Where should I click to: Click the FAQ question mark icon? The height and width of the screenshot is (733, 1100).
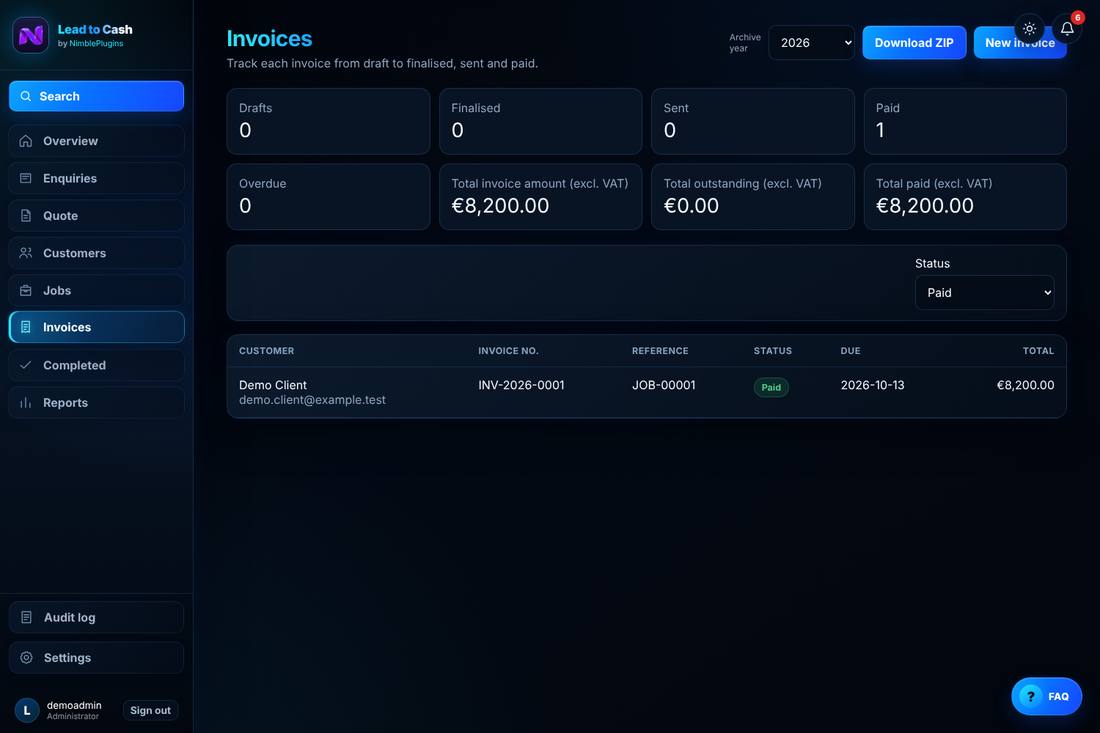pyautogui.click(x=1031, y=696)
